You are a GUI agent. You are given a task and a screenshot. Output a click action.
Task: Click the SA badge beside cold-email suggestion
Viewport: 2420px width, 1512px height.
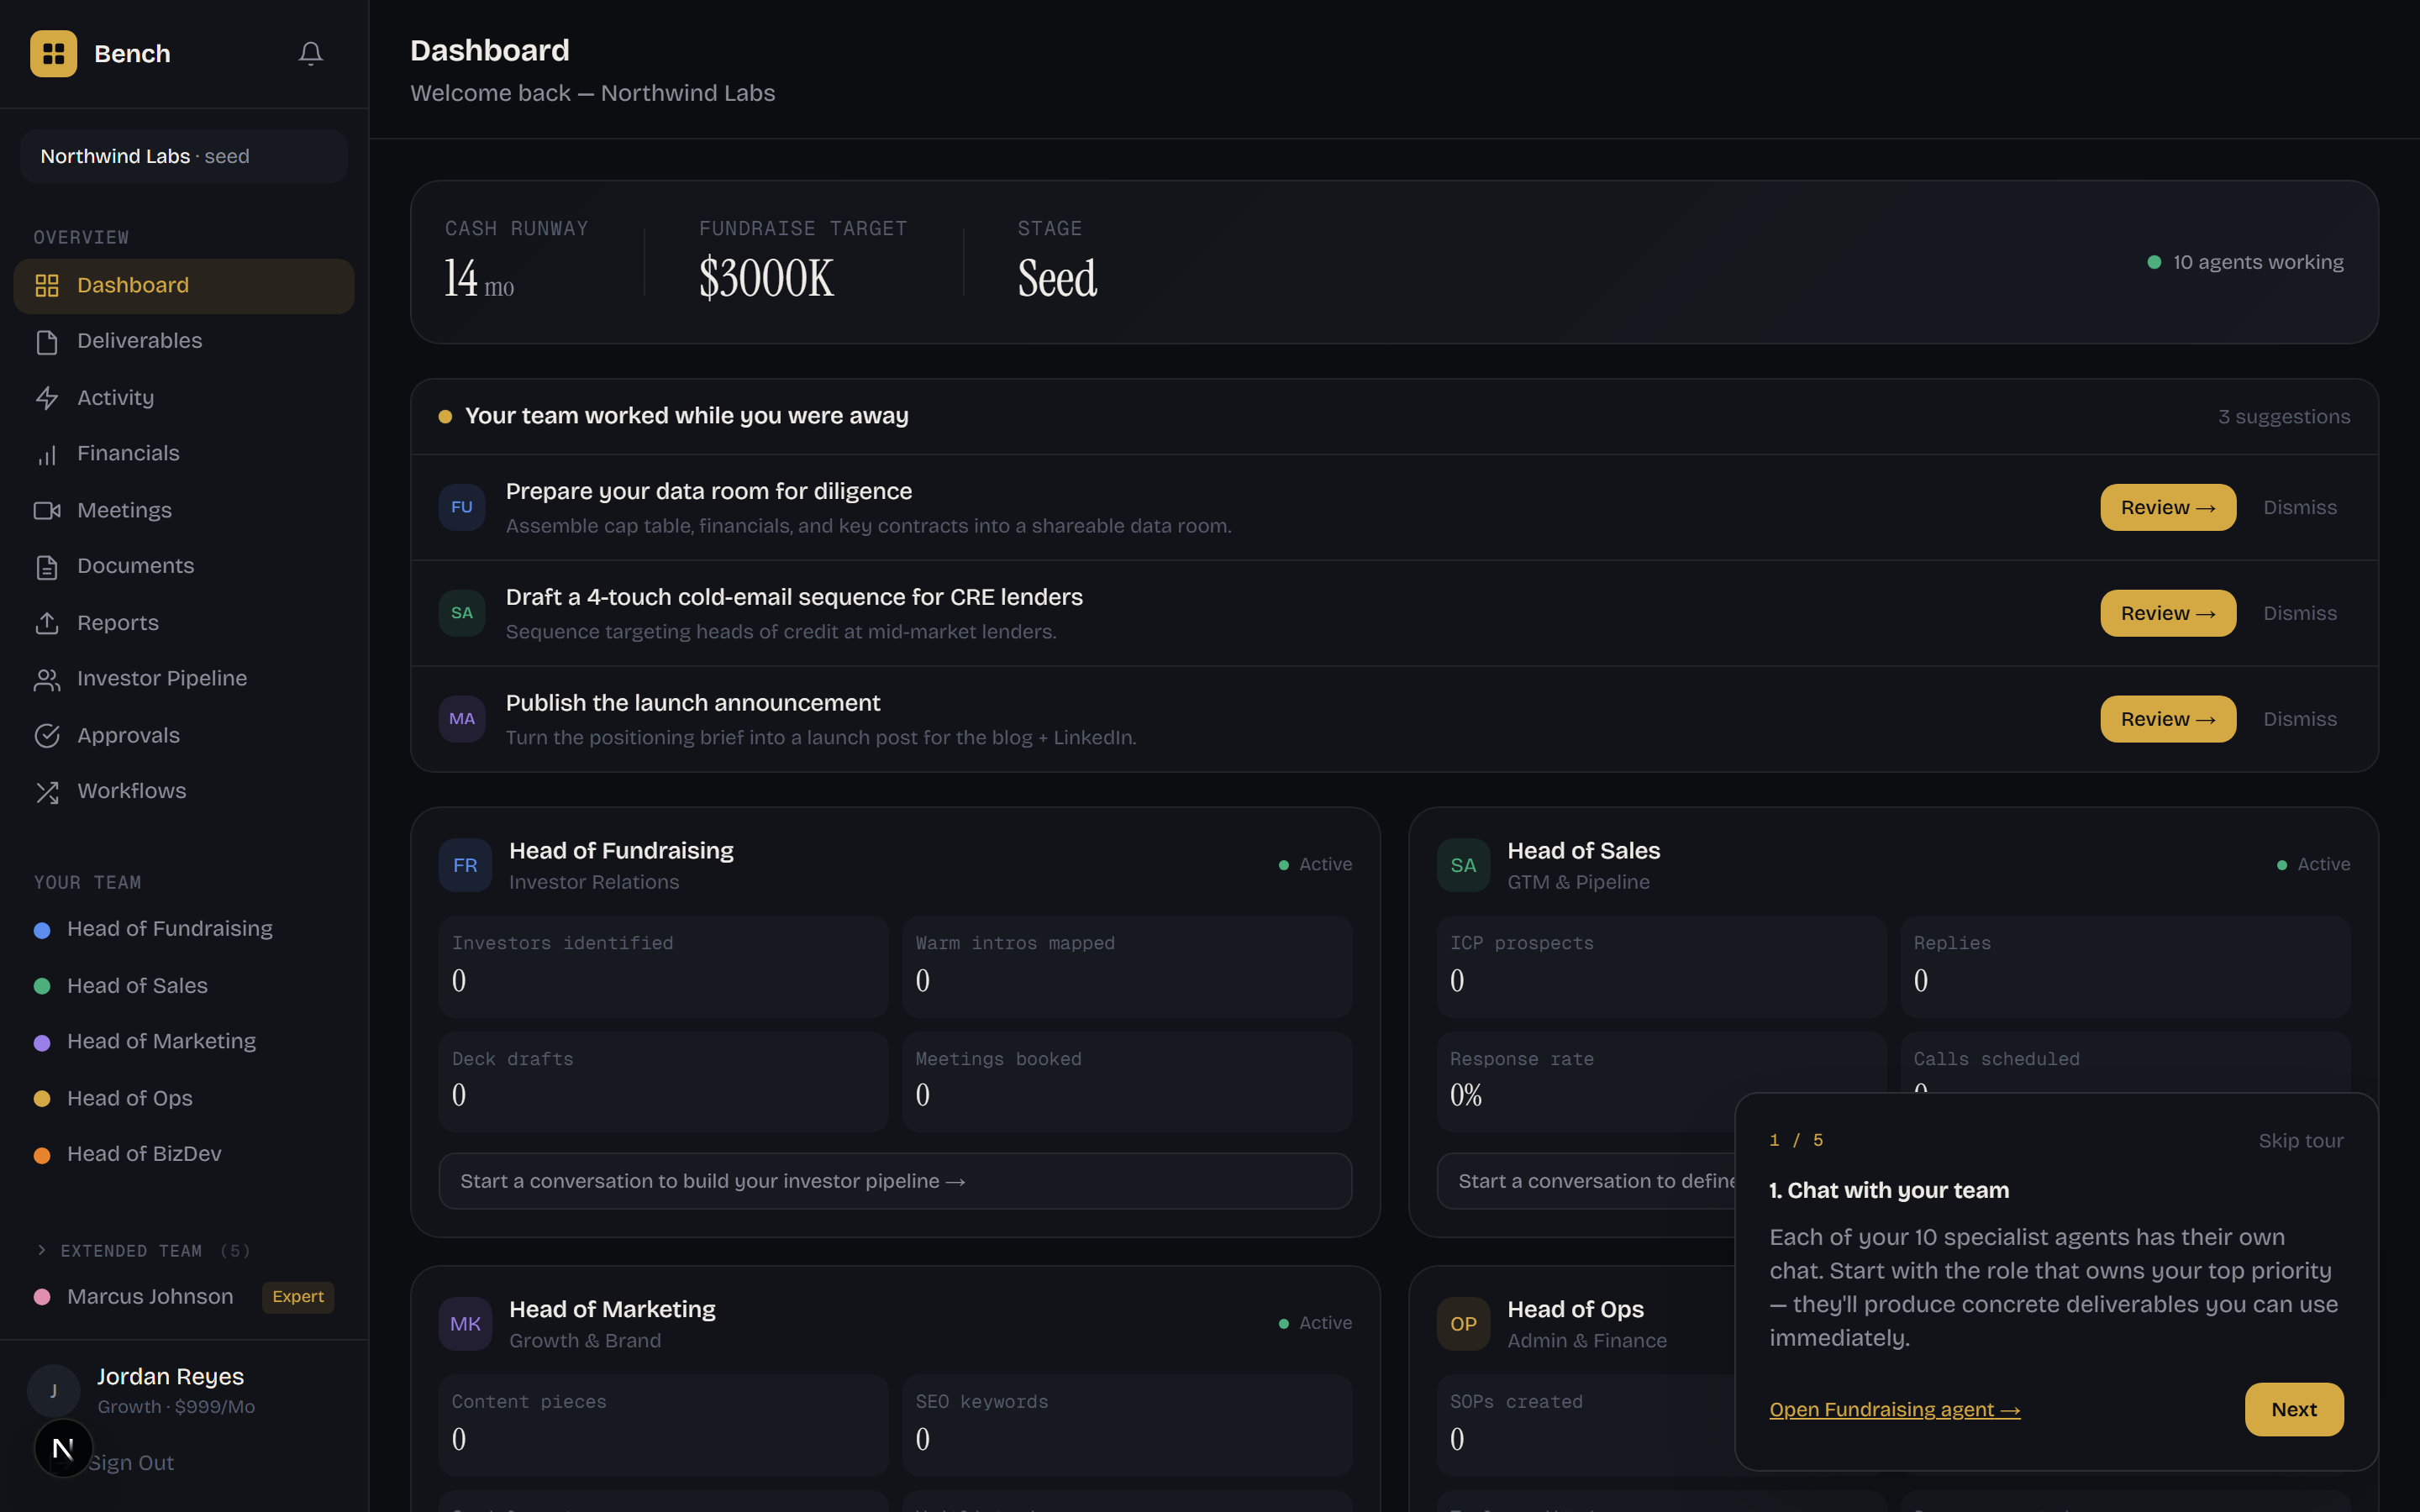click(x=462, y=613)
